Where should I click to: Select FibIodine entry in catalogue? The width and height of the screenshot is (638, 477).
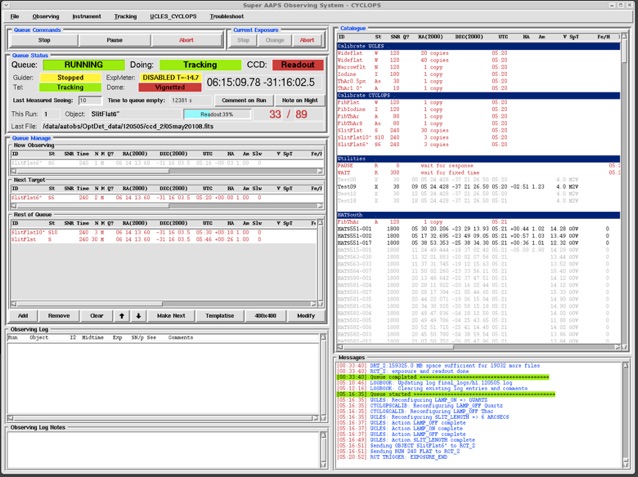point(478,109)
